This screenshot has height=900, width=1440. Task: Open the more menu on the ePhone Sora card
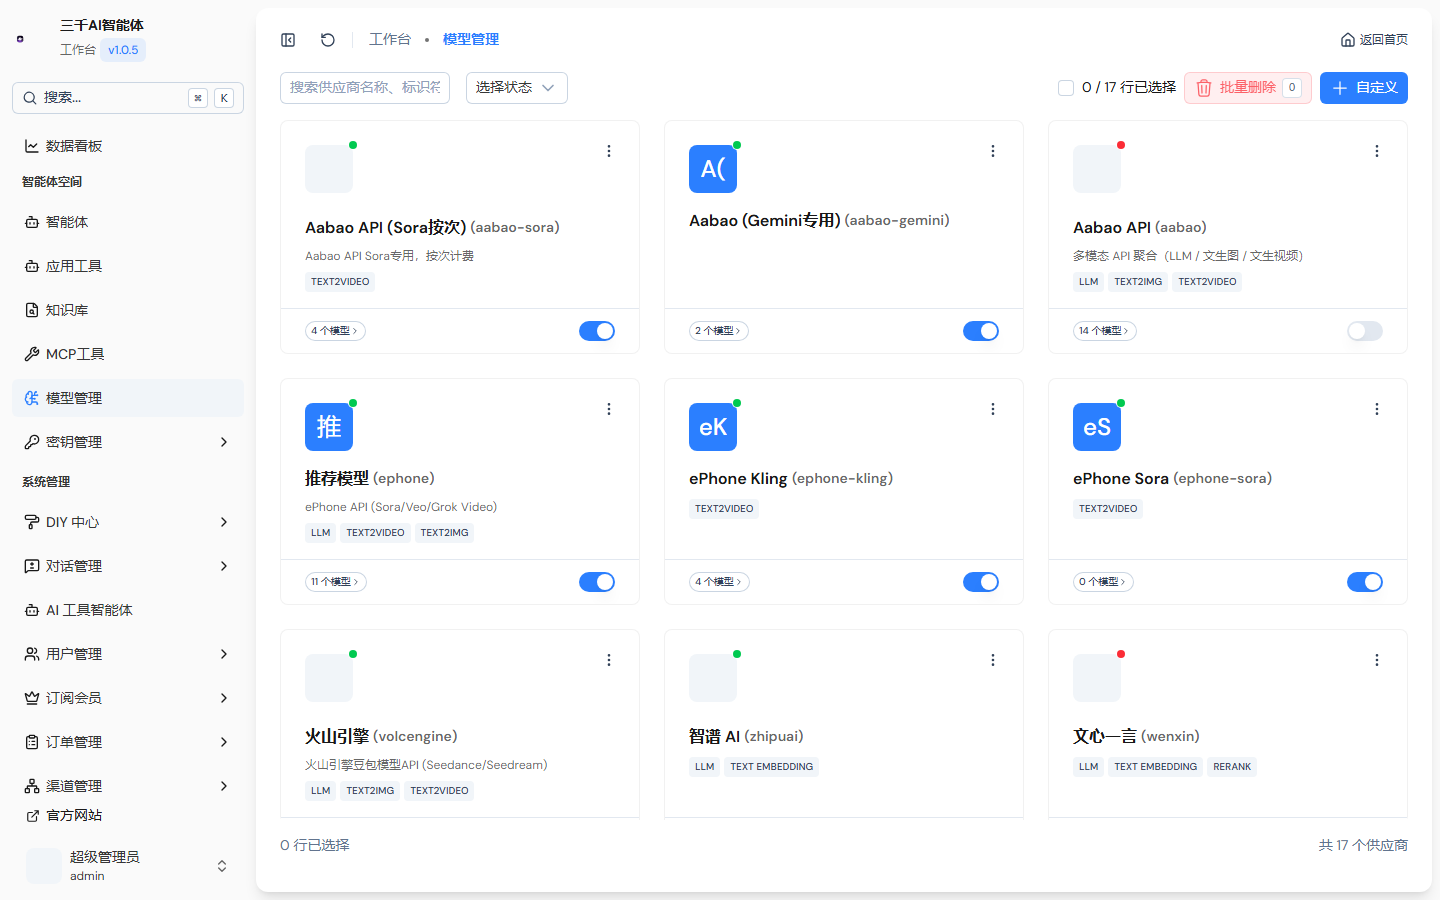(1377, 409)
